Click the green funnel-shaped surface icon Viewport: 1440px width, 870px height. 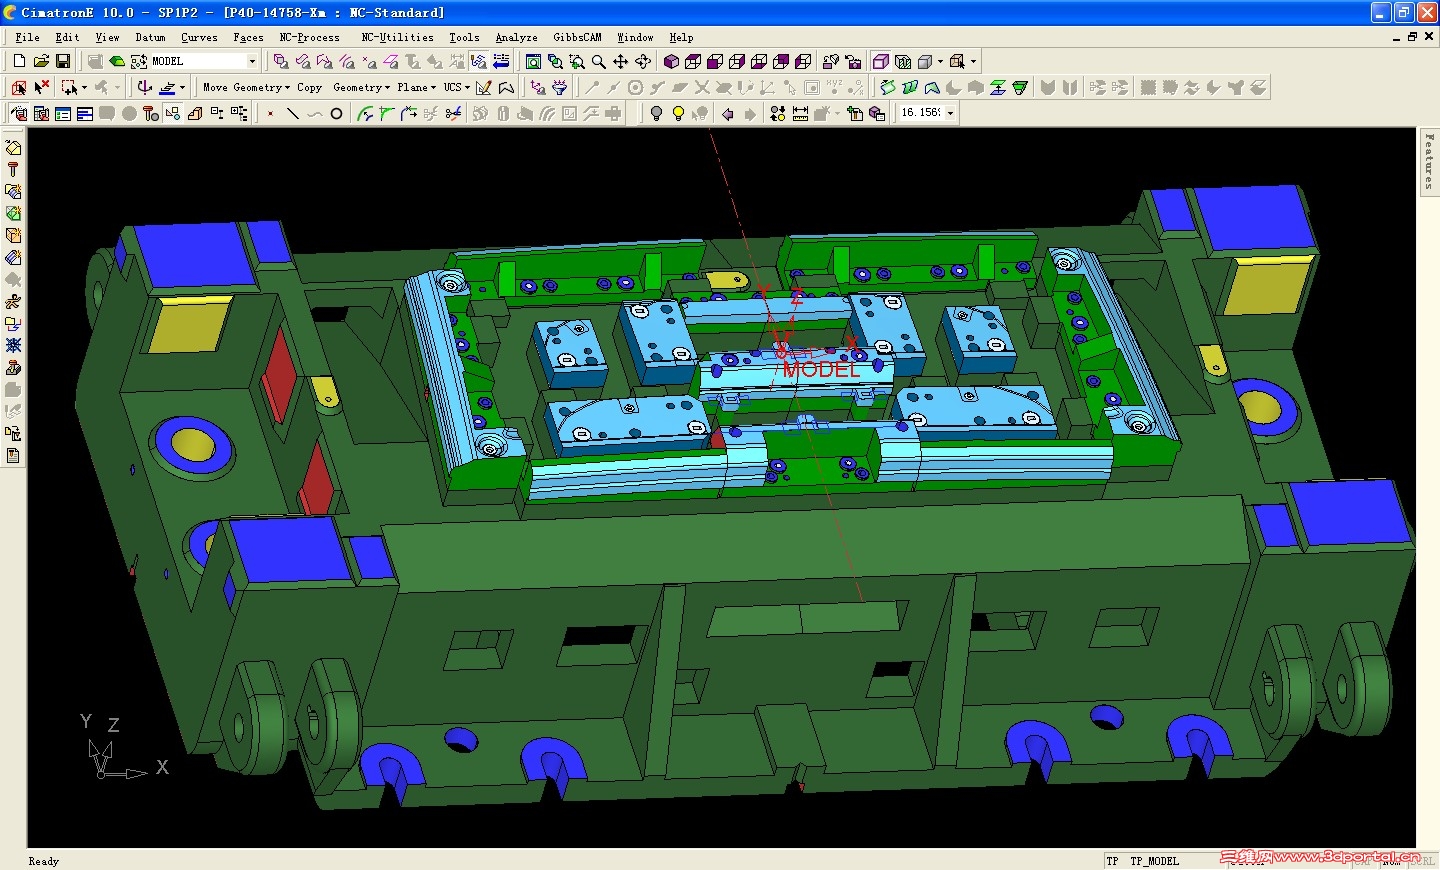click(x=1020, y=87)
